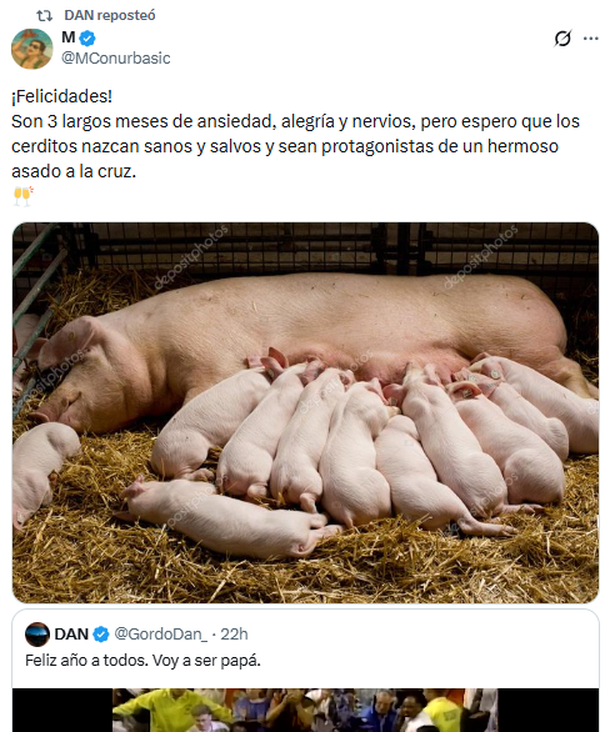
Task: Open the @MConurbasic handle link
Action: [116, 58]
